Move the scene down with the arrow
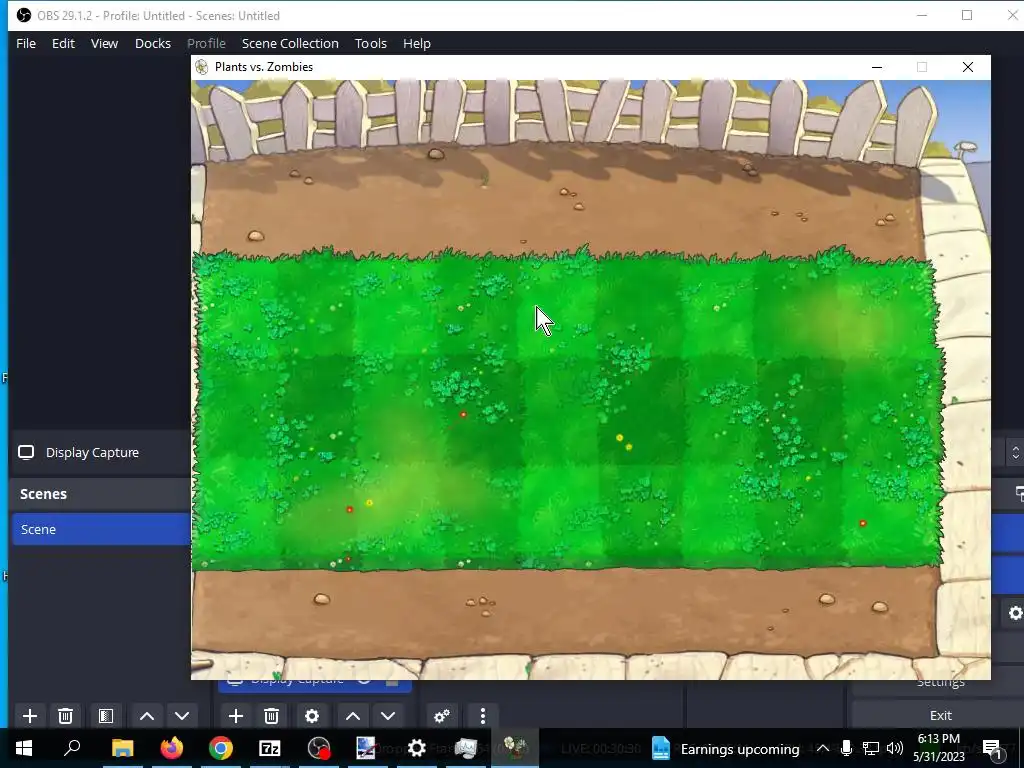The width and height of the screenshot is (1024, 768). pos(182,716)
